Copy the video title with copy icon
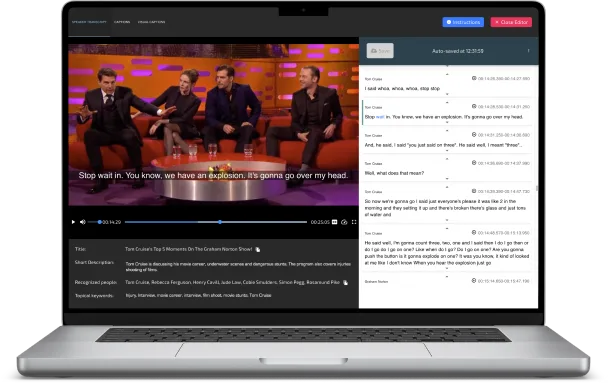 (258, 249)
